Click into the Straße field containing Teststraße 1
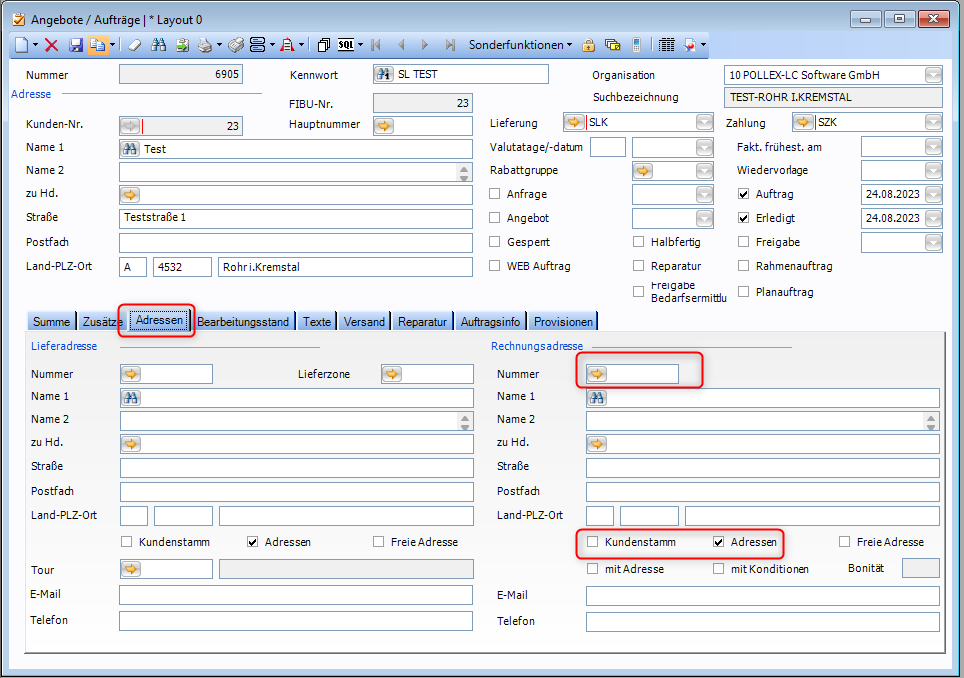964x678 pixels. point(295,219)
